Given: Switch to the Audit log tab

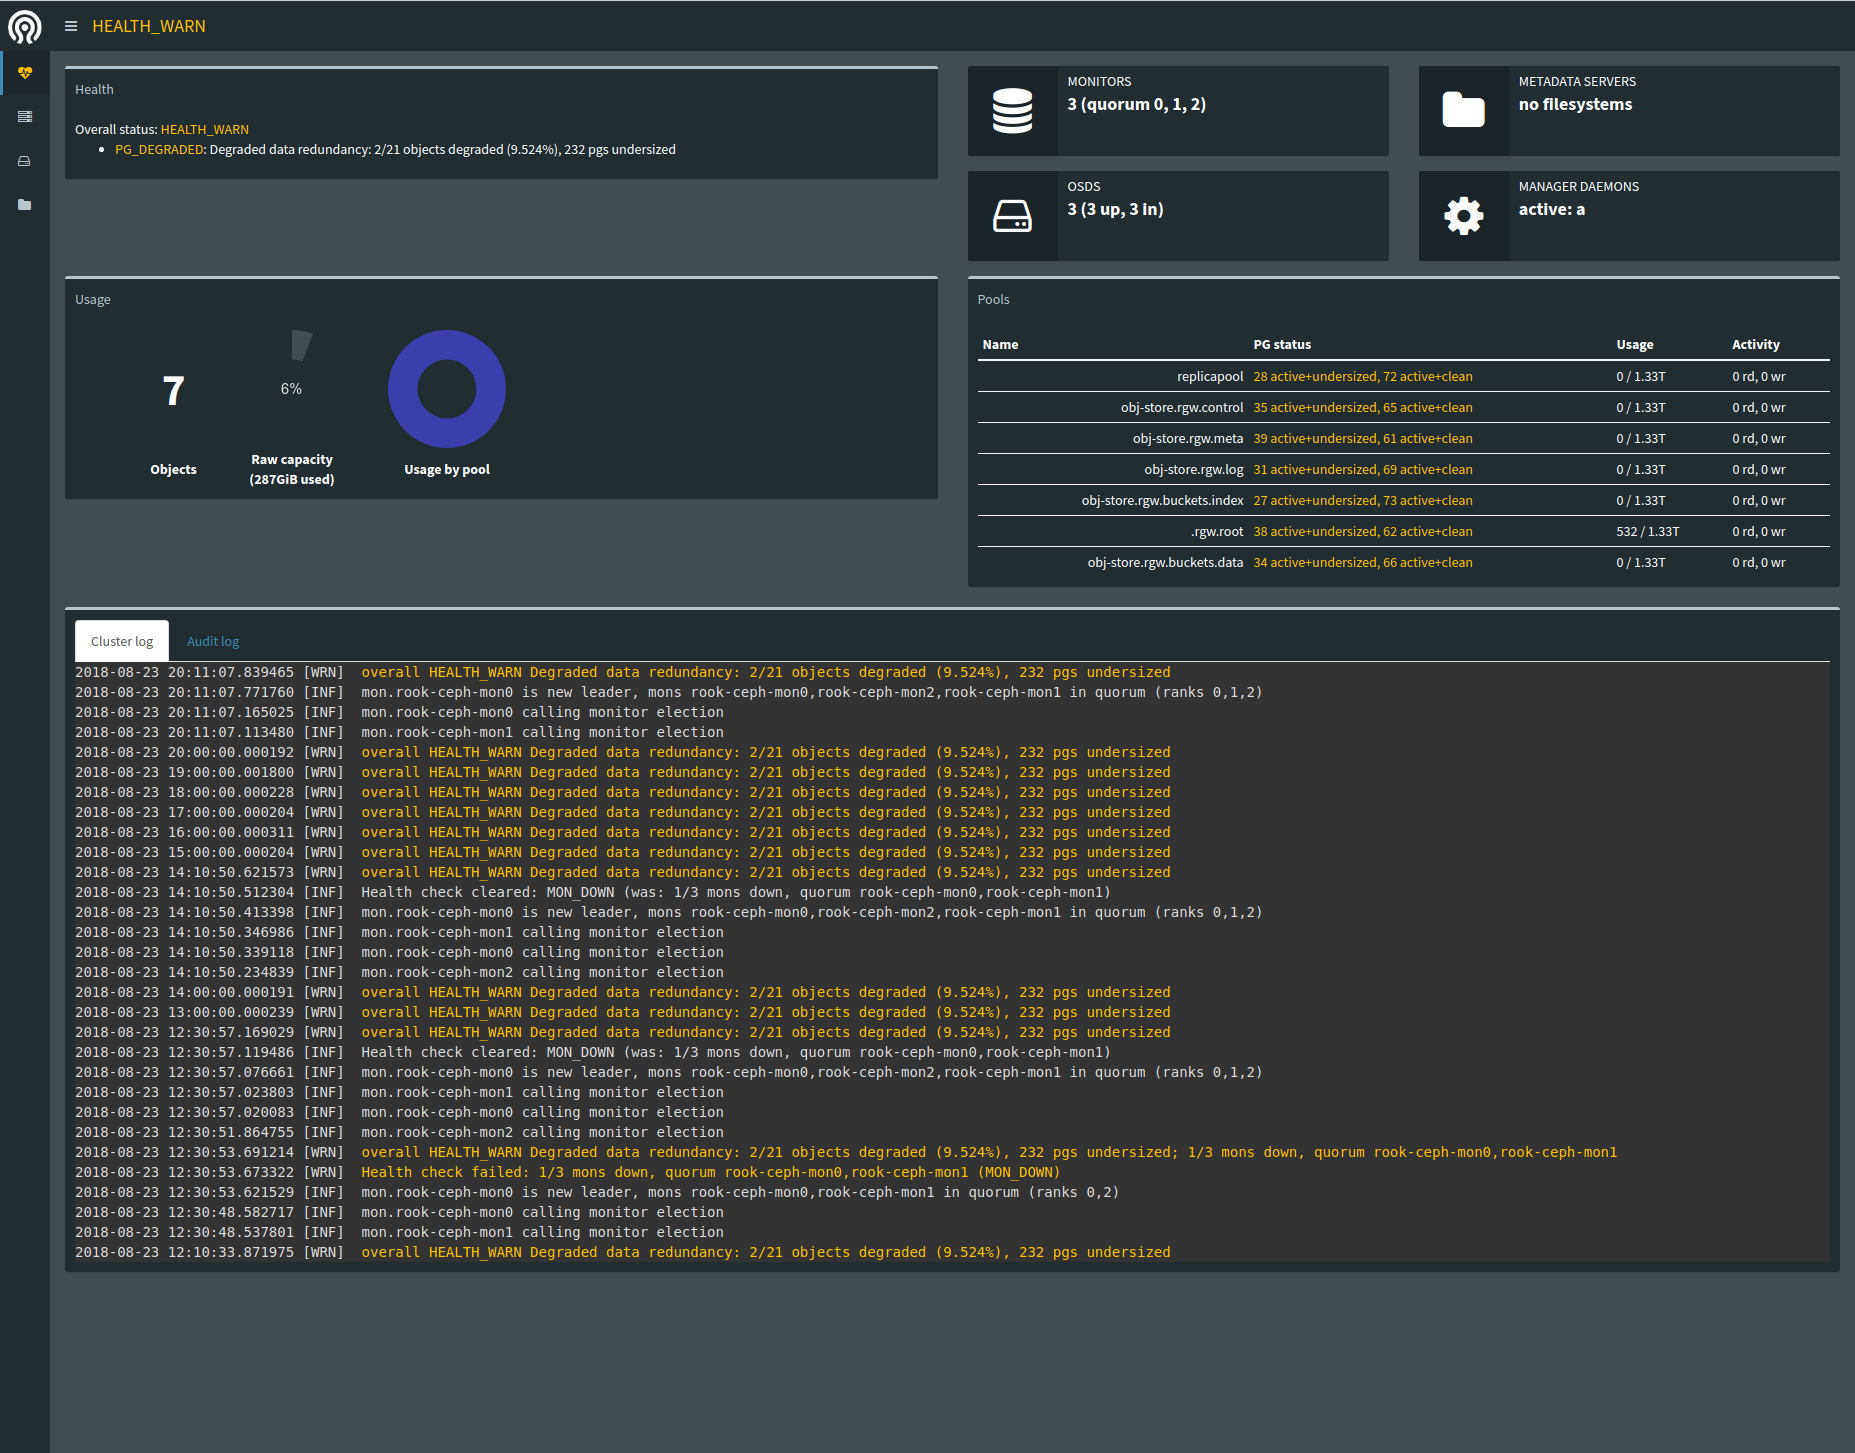Looking at the screenshot, I should (x=213, y=641).
